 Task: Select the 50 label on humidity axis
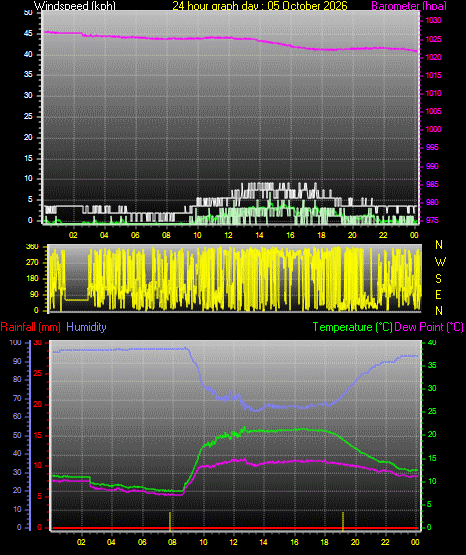(17, 435)
